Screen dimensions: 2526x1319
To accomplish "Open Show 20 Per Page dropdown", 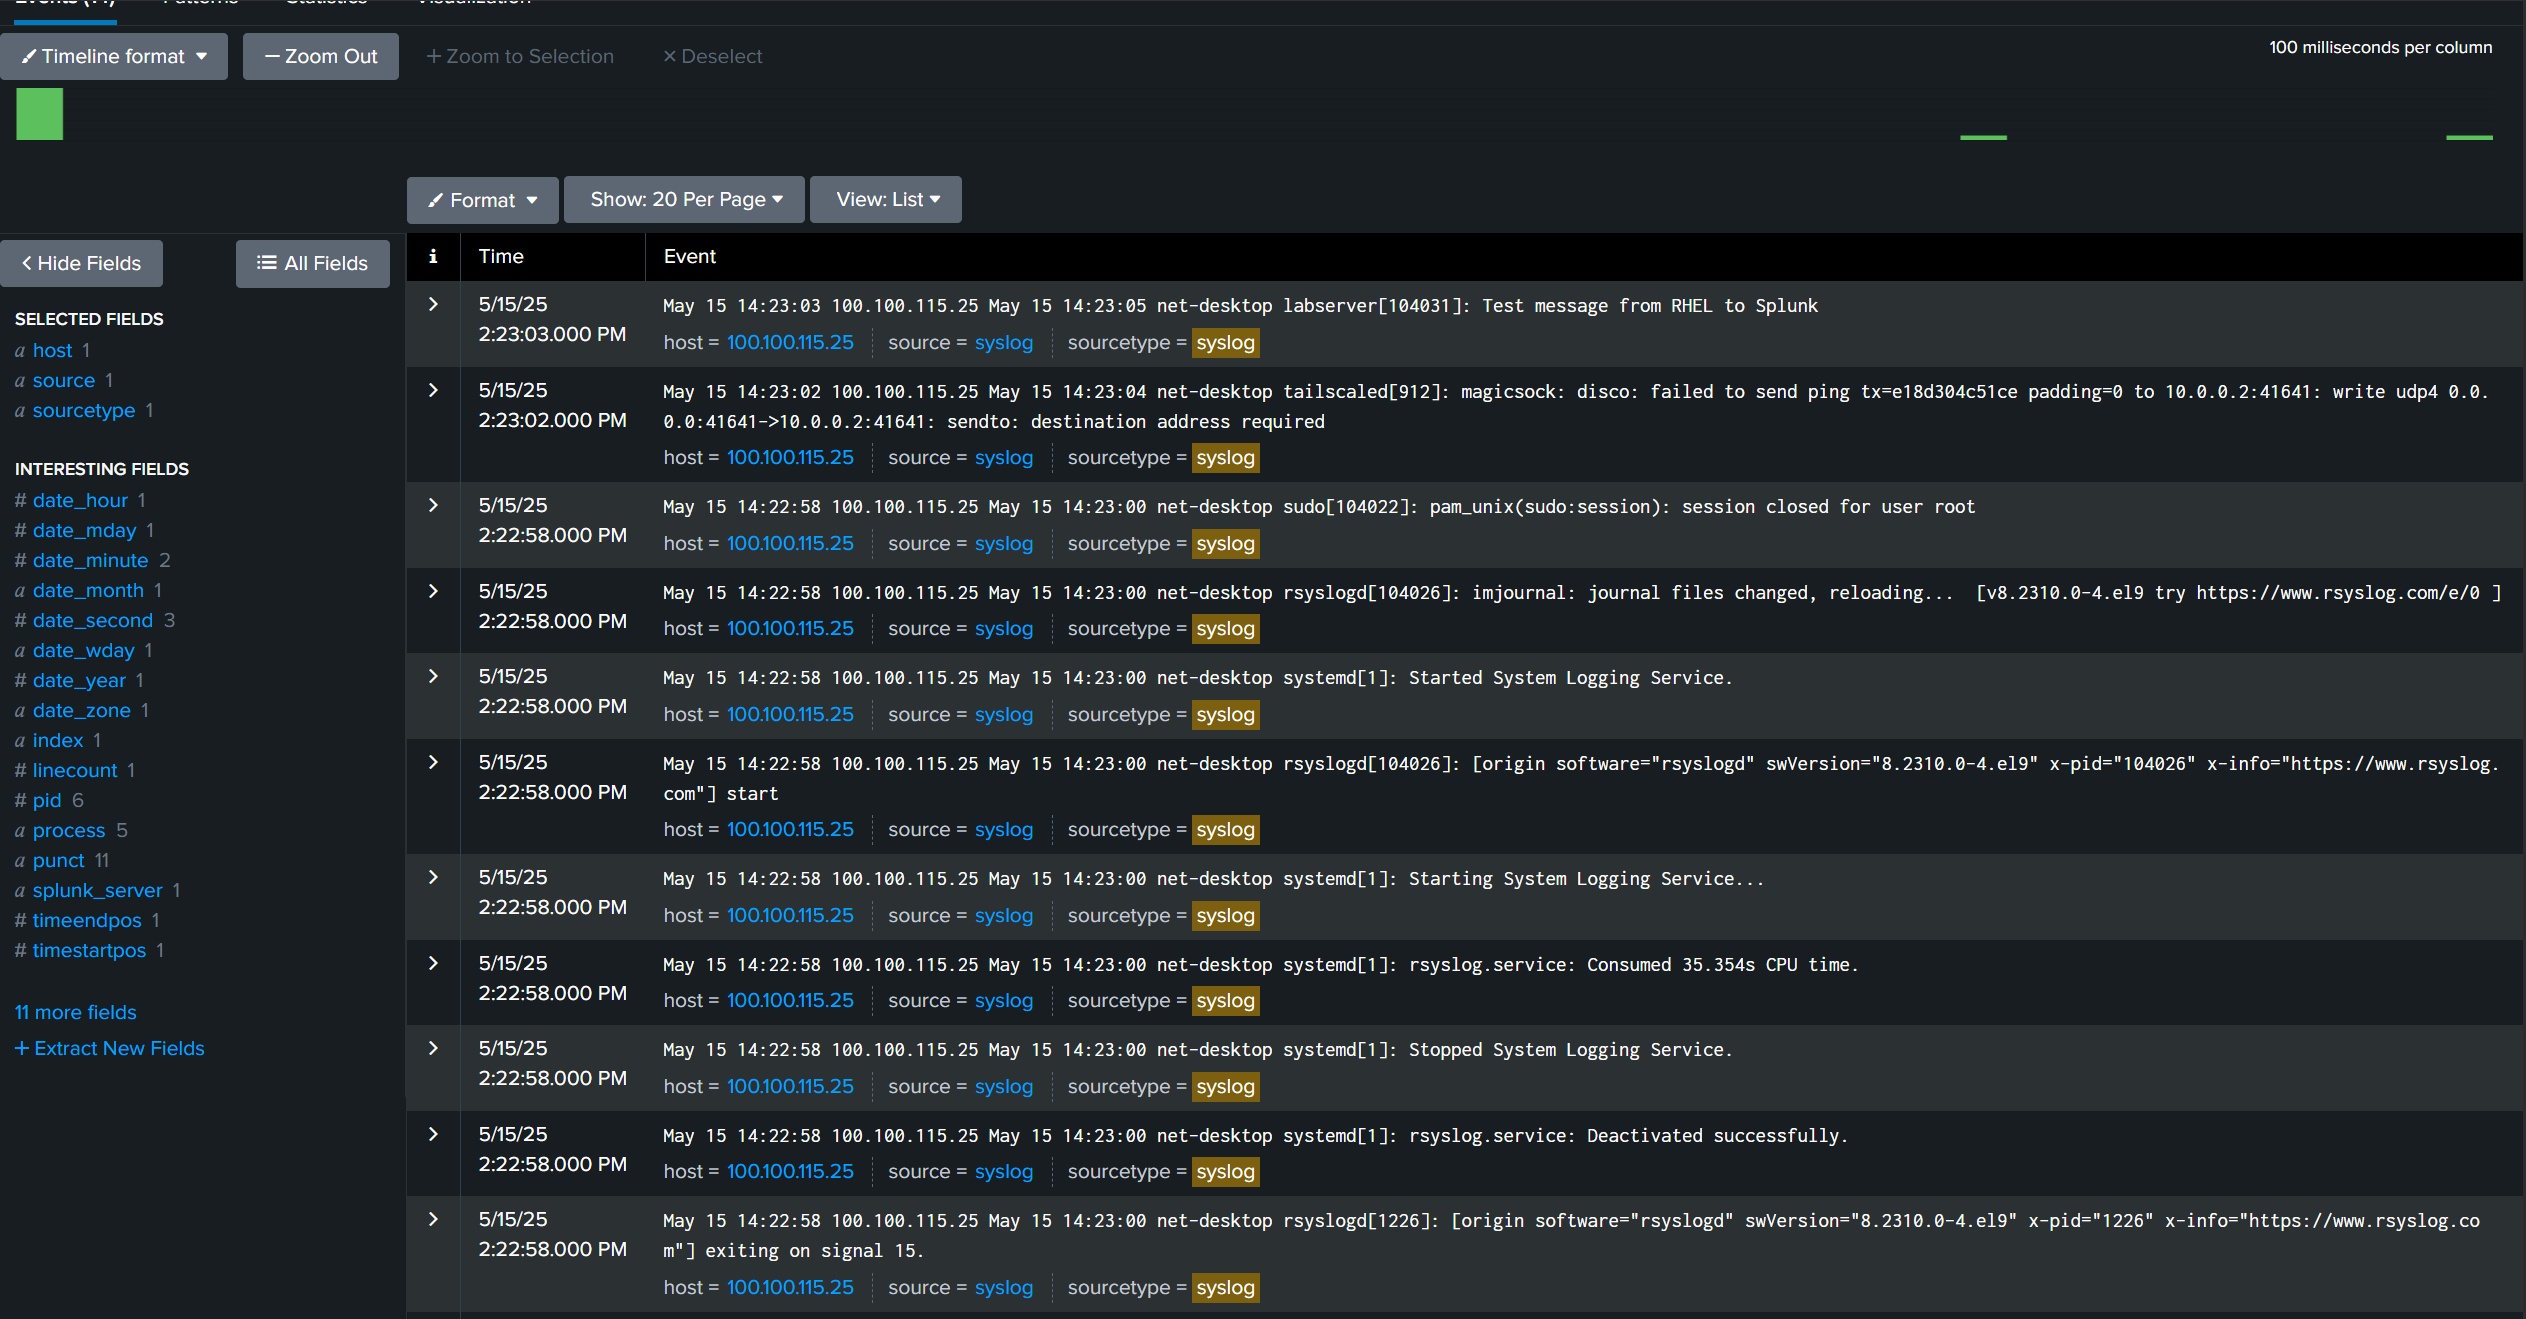I will 685,200.
